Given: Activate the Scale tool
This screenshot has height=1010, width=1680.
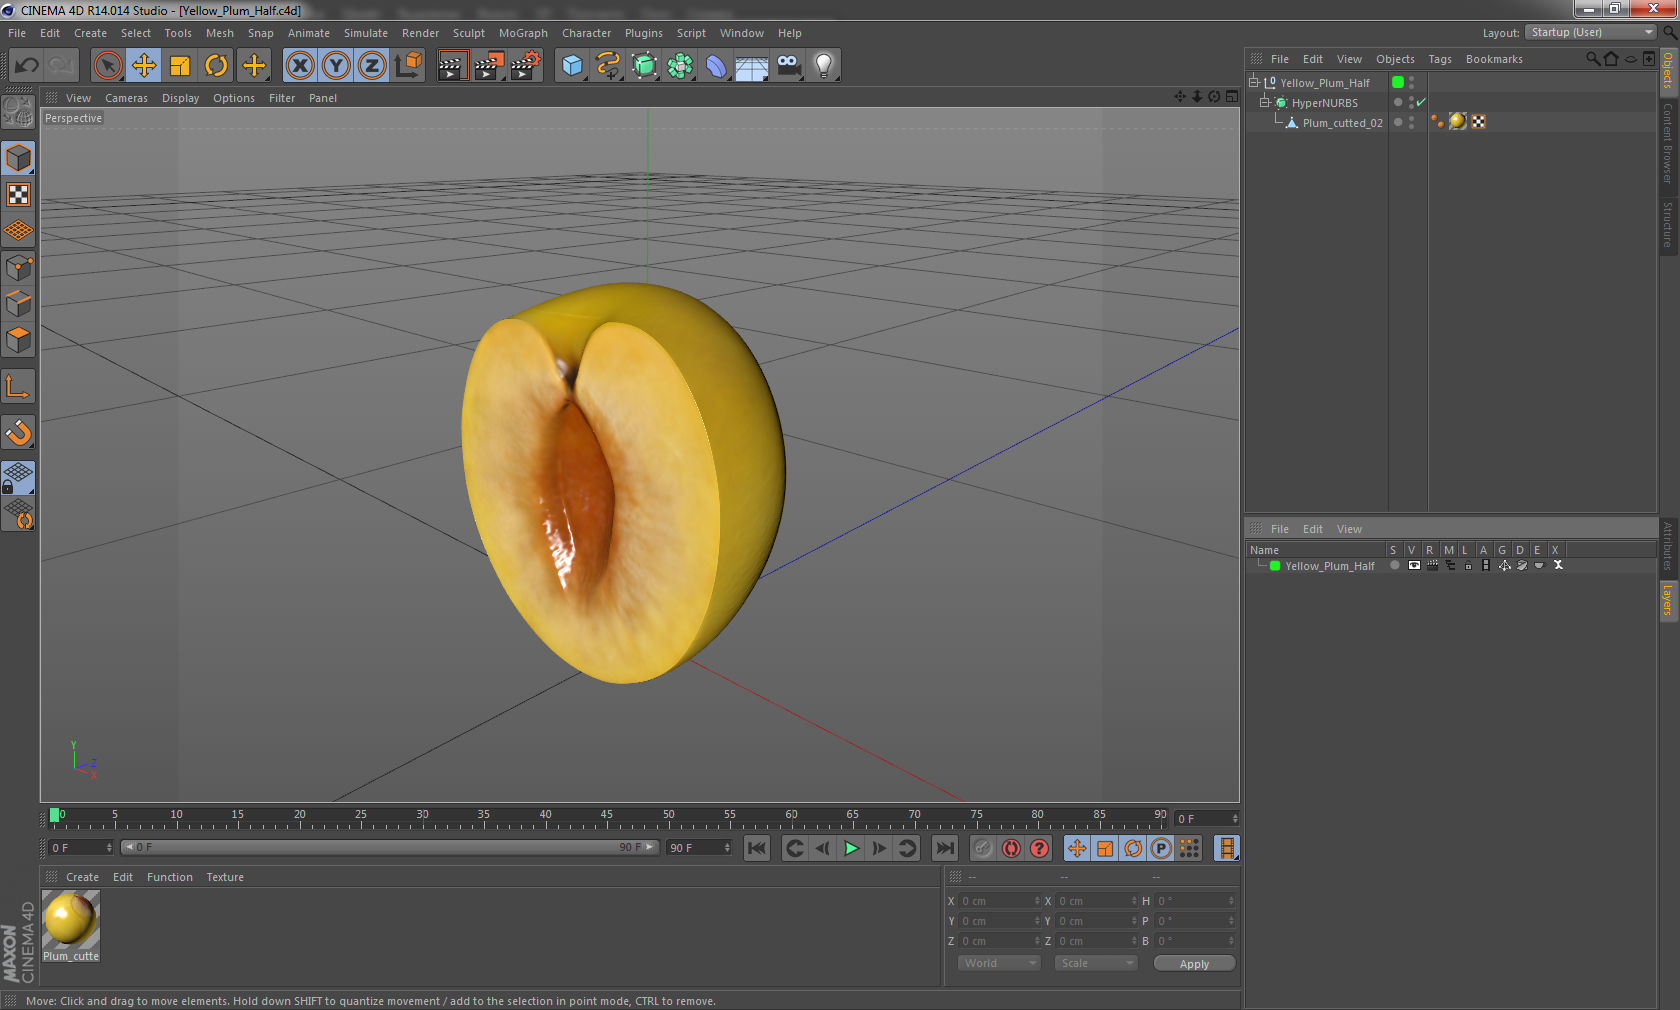Looking at the screenshot, I should coord(180,66).
